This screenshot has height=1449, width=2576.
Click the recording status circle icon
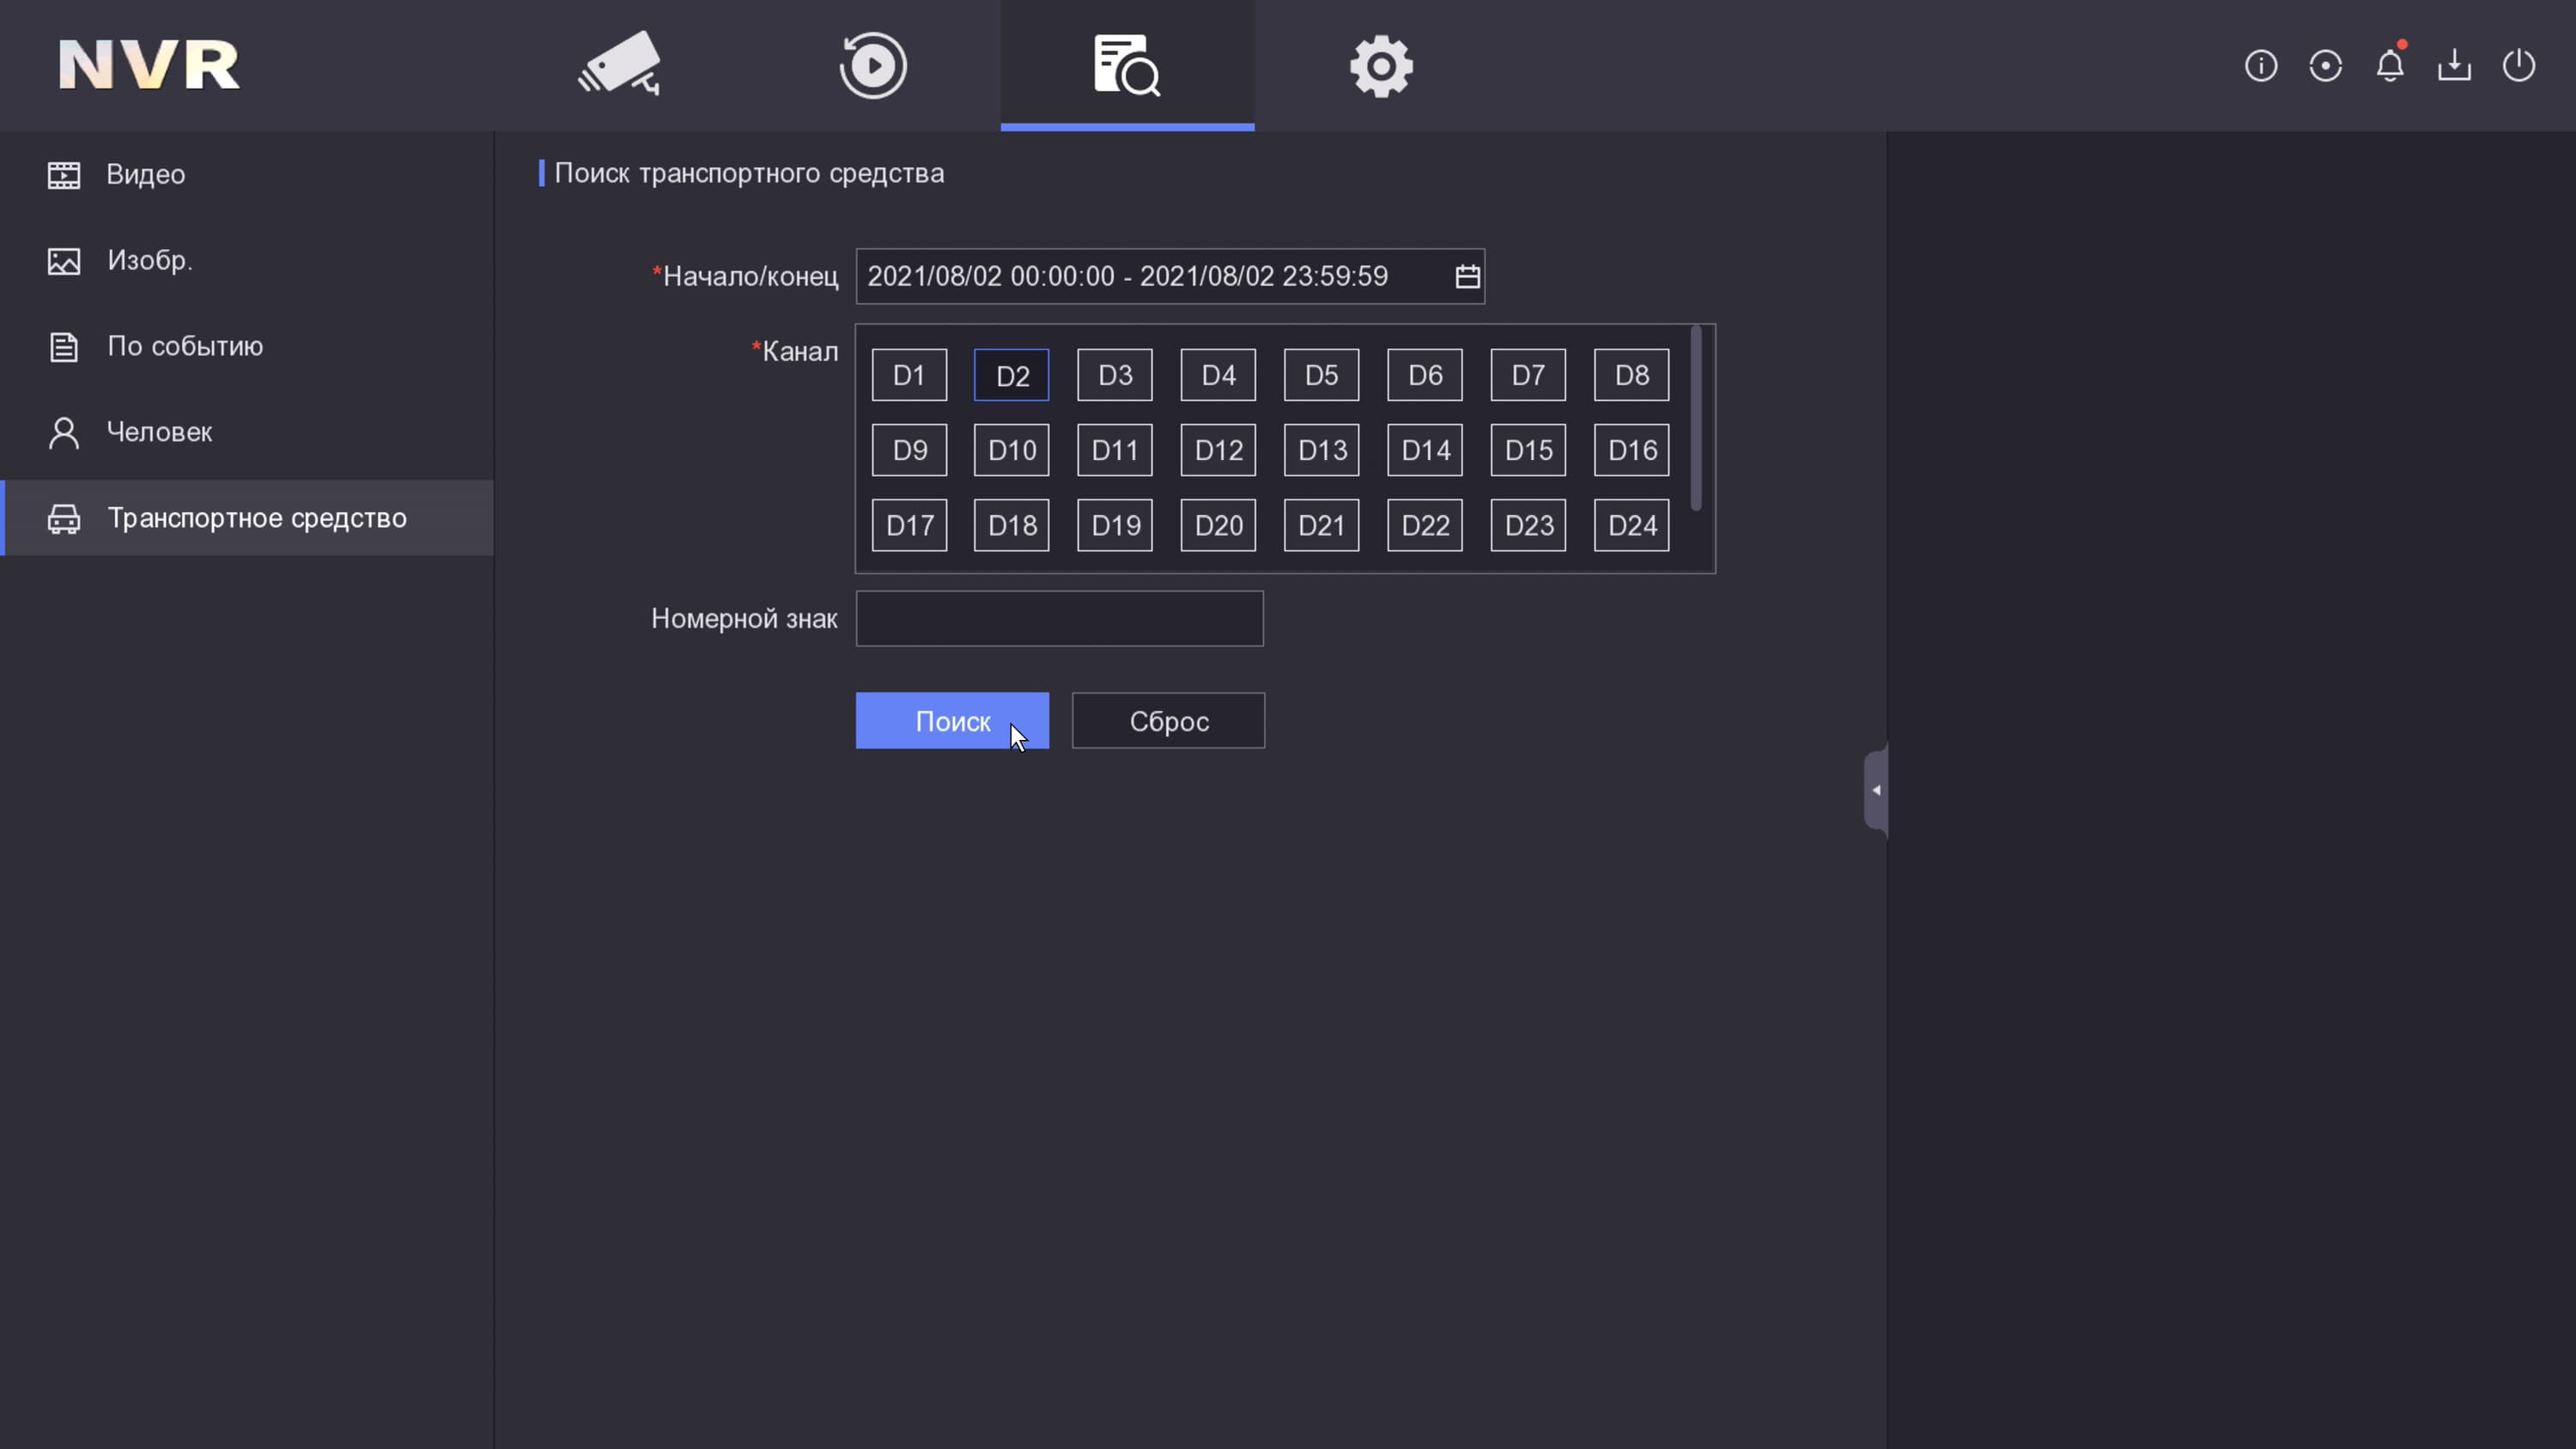[x=2325, y=66]
